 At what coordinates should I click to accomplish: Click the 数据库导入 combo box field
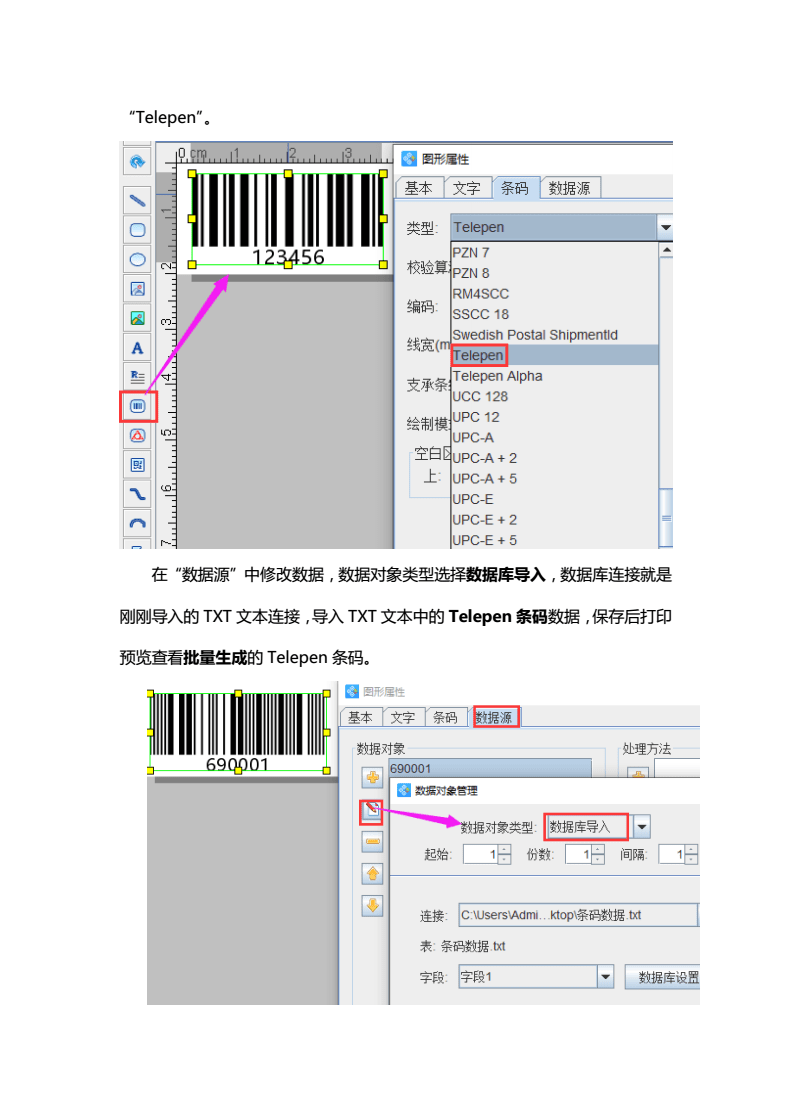point(586,827)
